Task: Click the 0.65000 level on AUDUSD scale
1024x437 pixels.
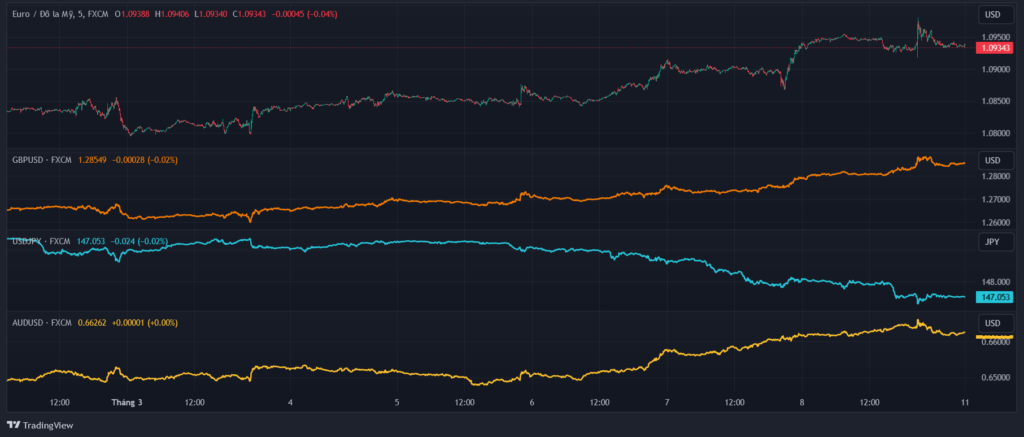Action: [995, 378]
